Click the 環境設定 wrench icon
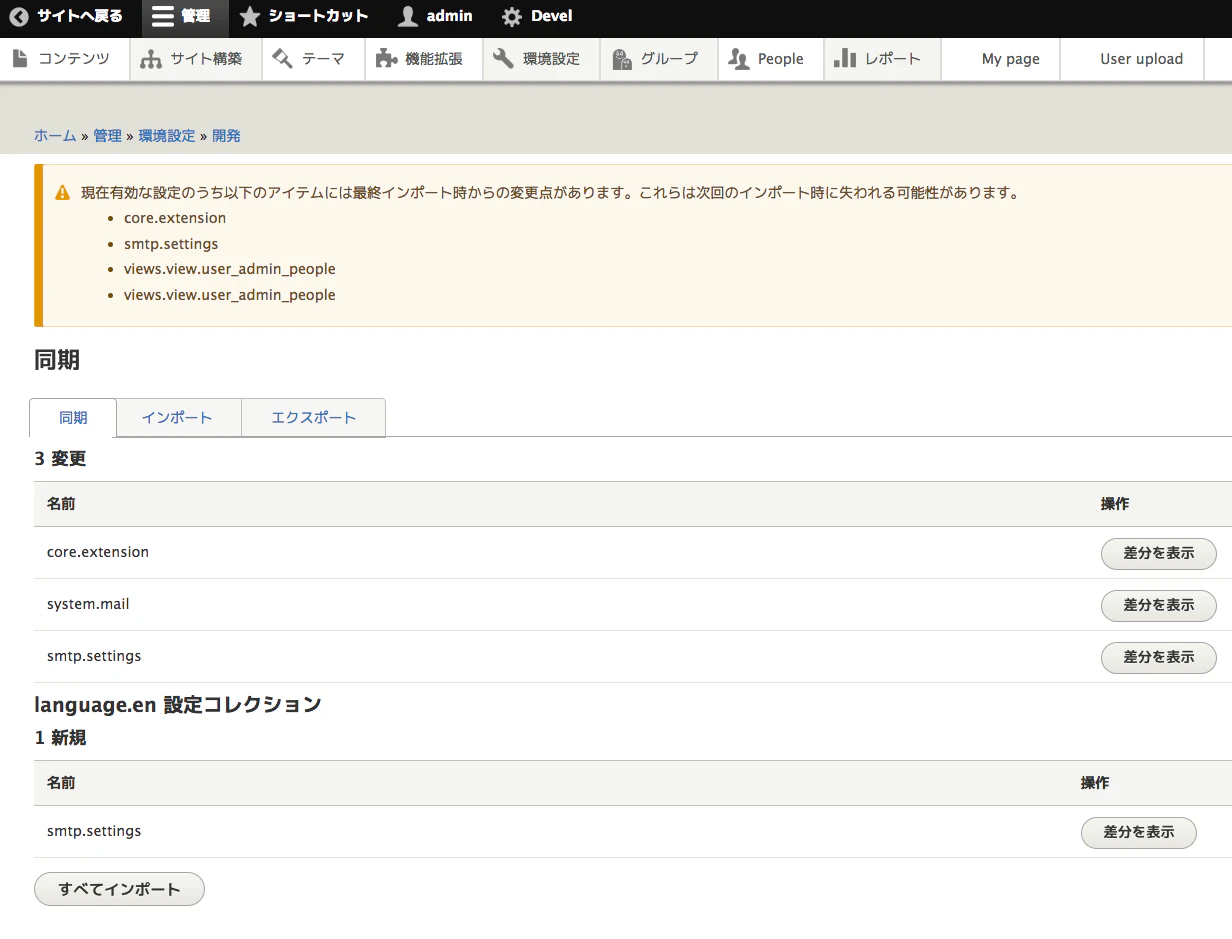The height and width of the screenshot is (939, 1232). tap(504, 58)
